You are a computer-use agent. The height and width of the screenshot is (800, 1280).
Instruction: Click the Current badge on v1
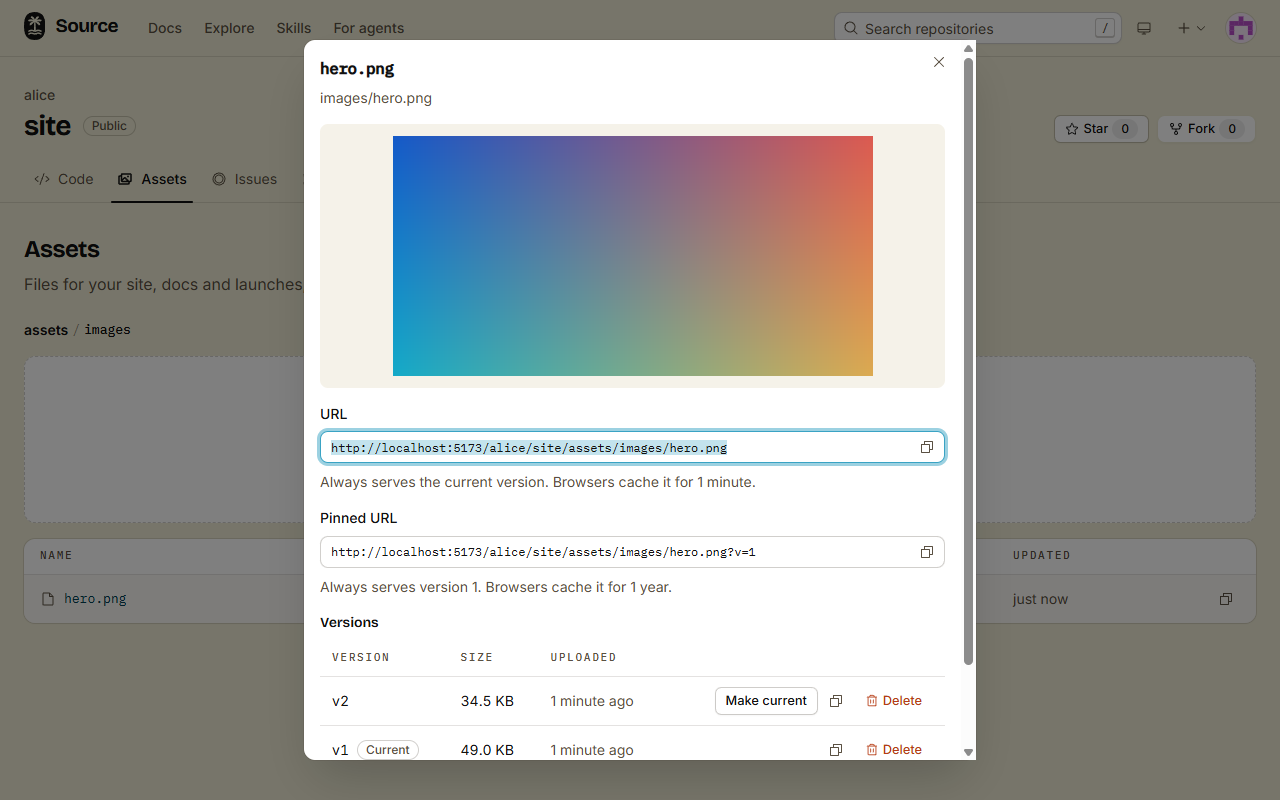click(388, 750)
